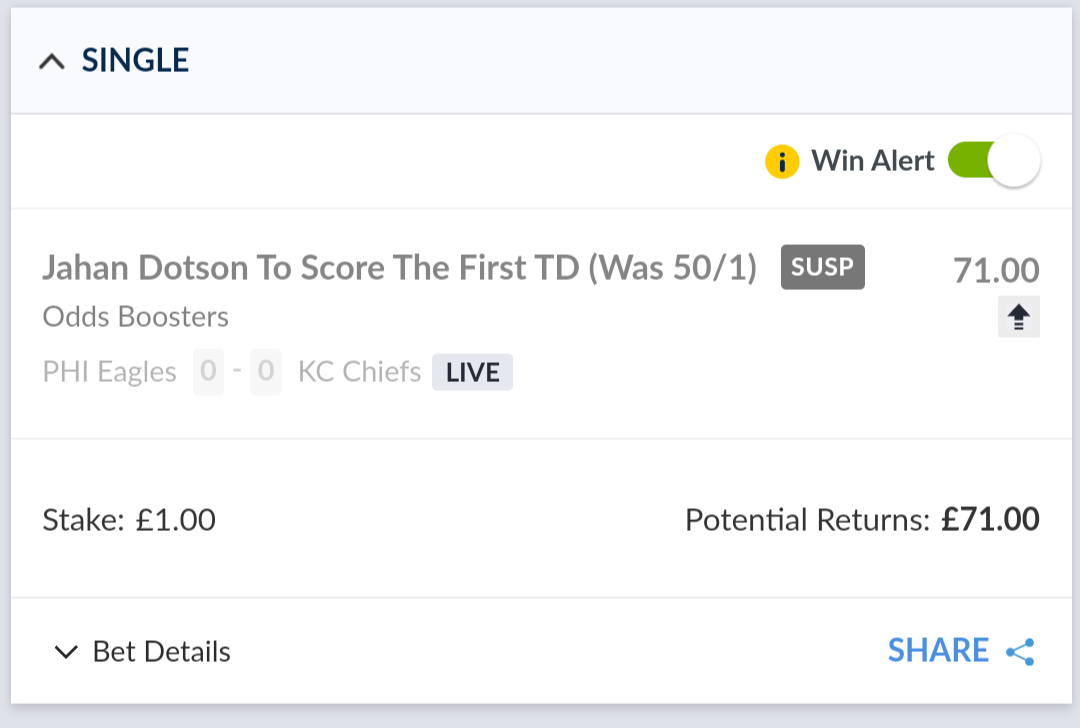Viewport: 1080px width, 728px height.
Task: Open the Jahan Dotson First TD selection
Action: tap(399, 268)
